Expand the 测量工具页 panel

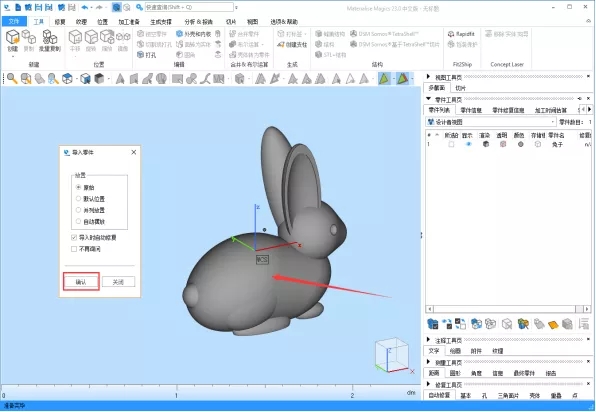(x=428, y=362)
